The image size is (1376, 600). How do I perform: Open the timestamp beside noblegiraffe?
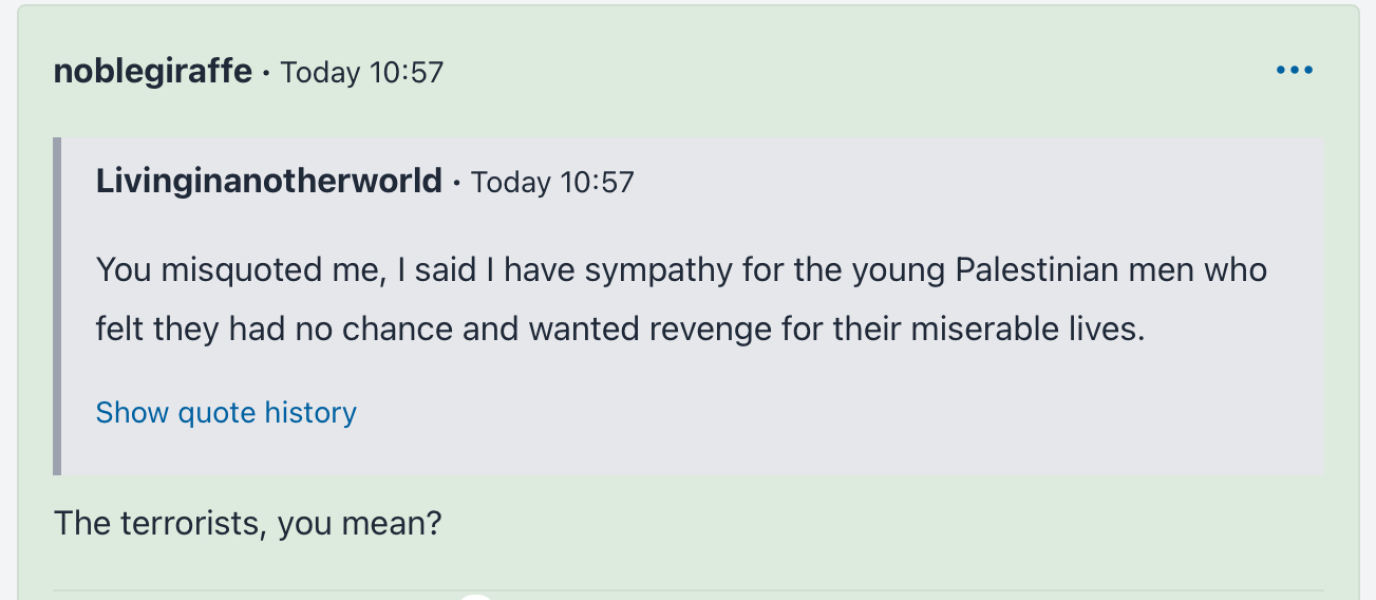tap(362, 73)
